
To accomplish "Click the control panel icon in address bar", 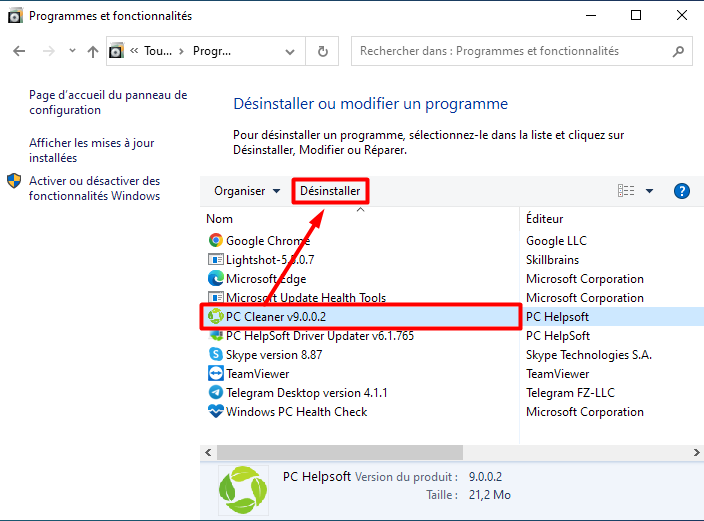I will click(116, 51).
